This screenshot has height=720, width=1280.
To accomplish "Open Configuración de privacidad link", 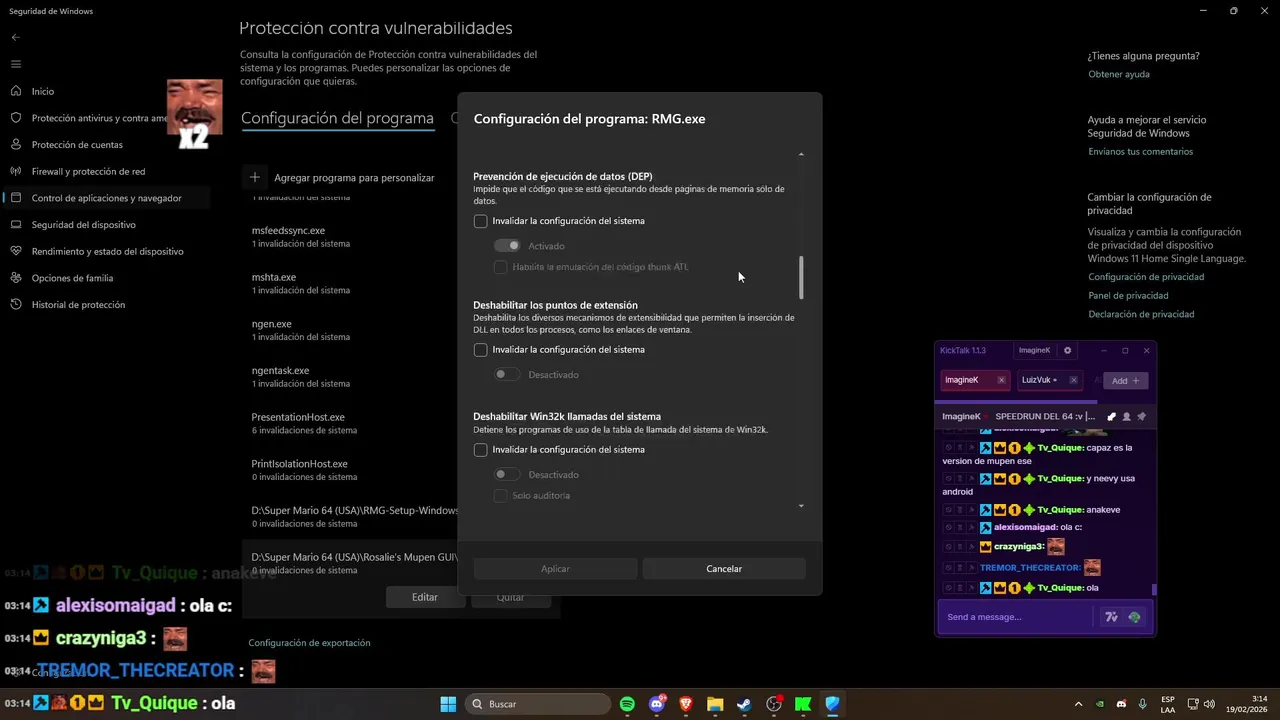I will (1146, 277).
